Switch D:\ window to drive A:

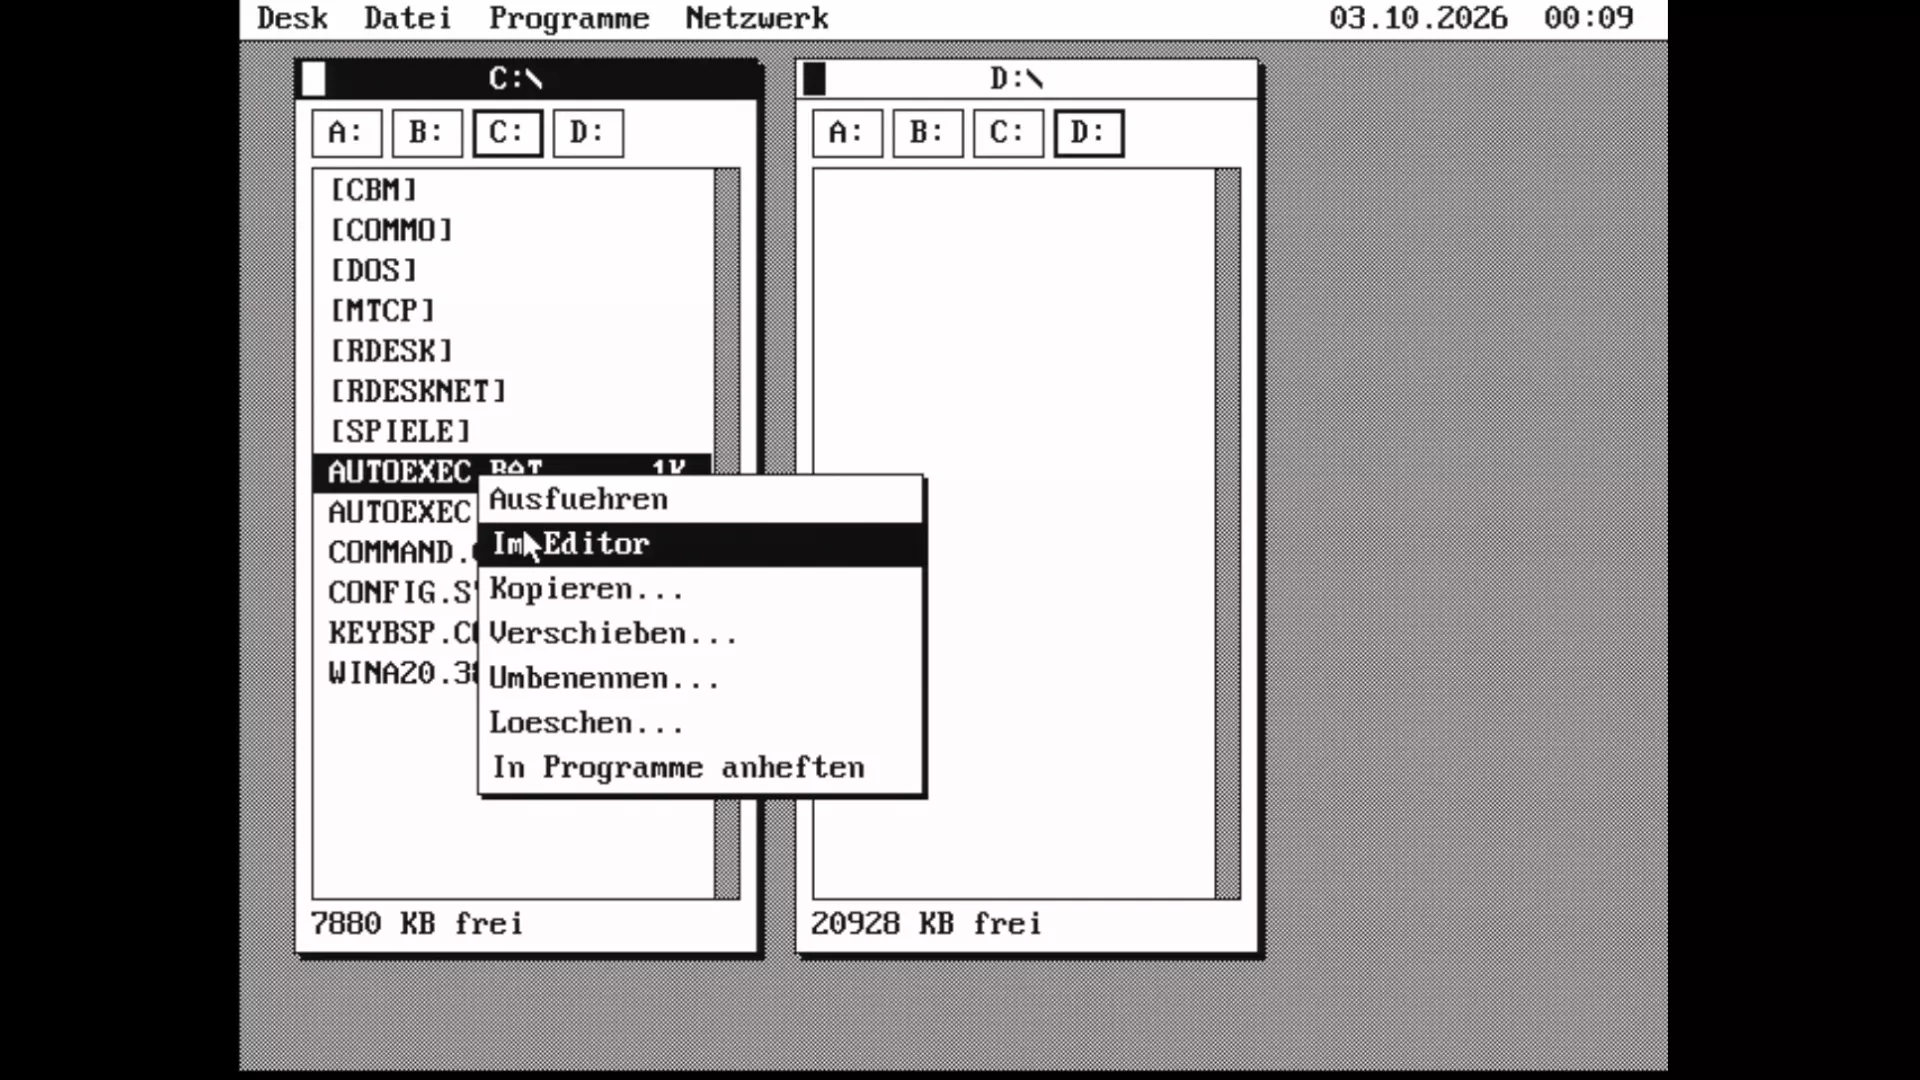848,133
